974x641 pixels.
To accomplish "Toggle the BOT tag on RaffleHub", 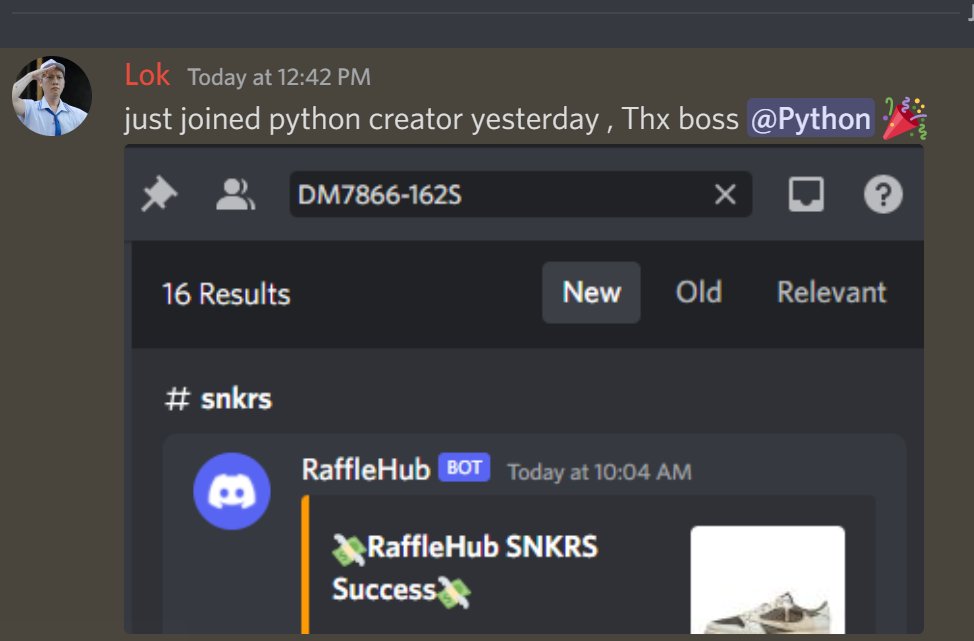I will coord(461,466).
